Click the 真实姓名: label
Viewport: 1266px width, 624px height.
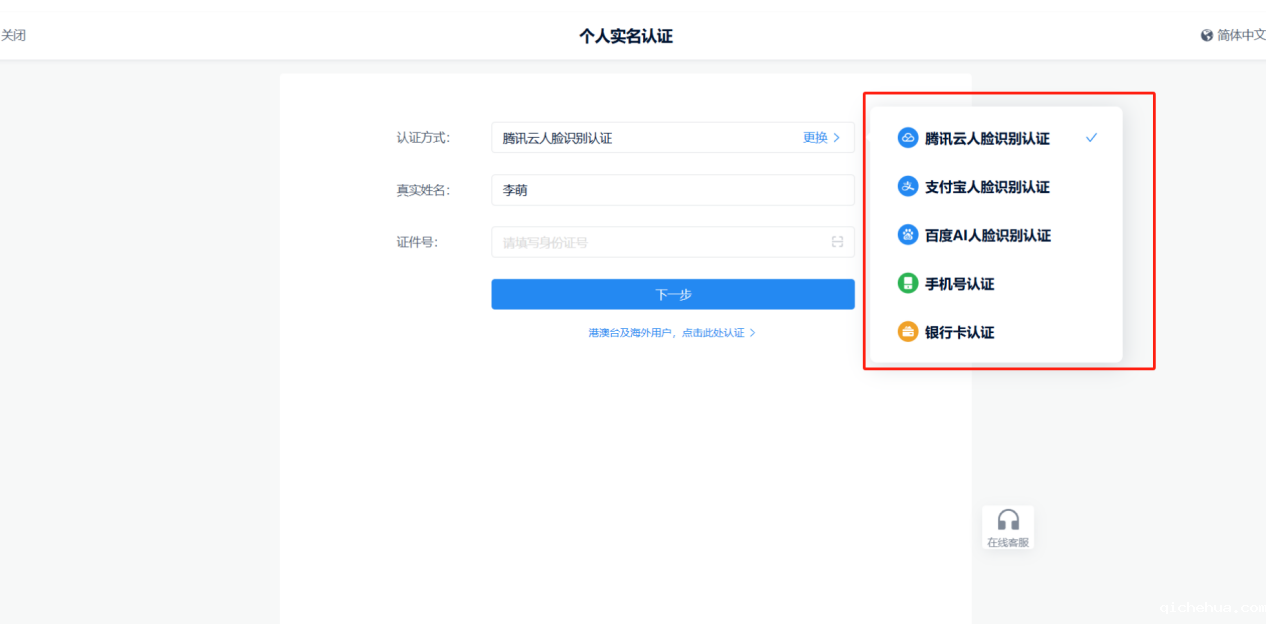[x=423, y=190]
